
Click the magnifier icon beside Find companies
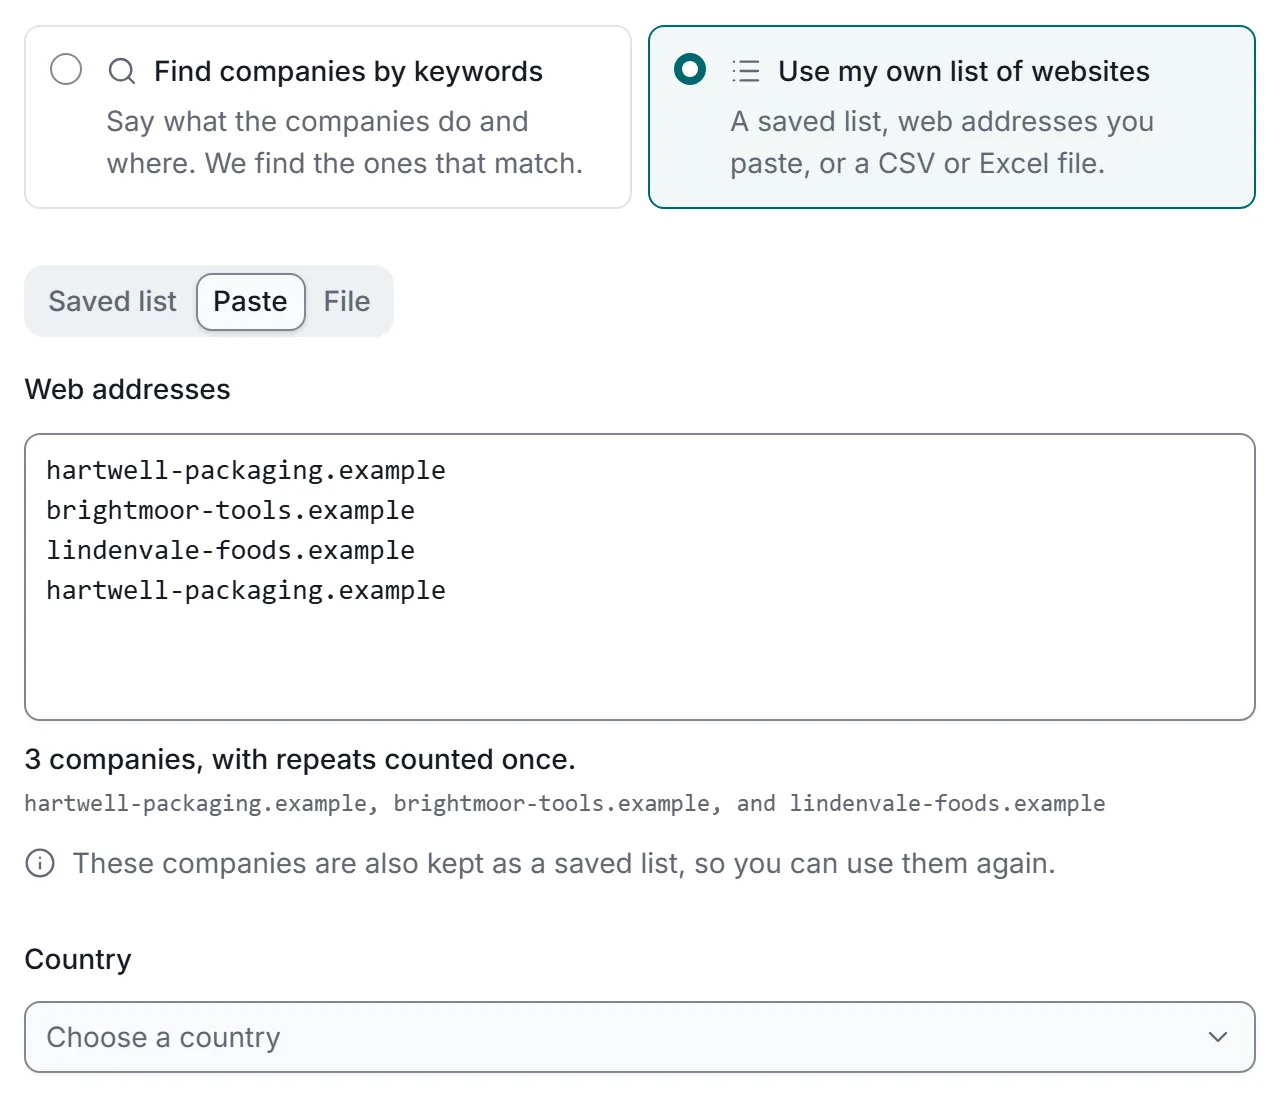pyautogui.click(x=122, y=71)
